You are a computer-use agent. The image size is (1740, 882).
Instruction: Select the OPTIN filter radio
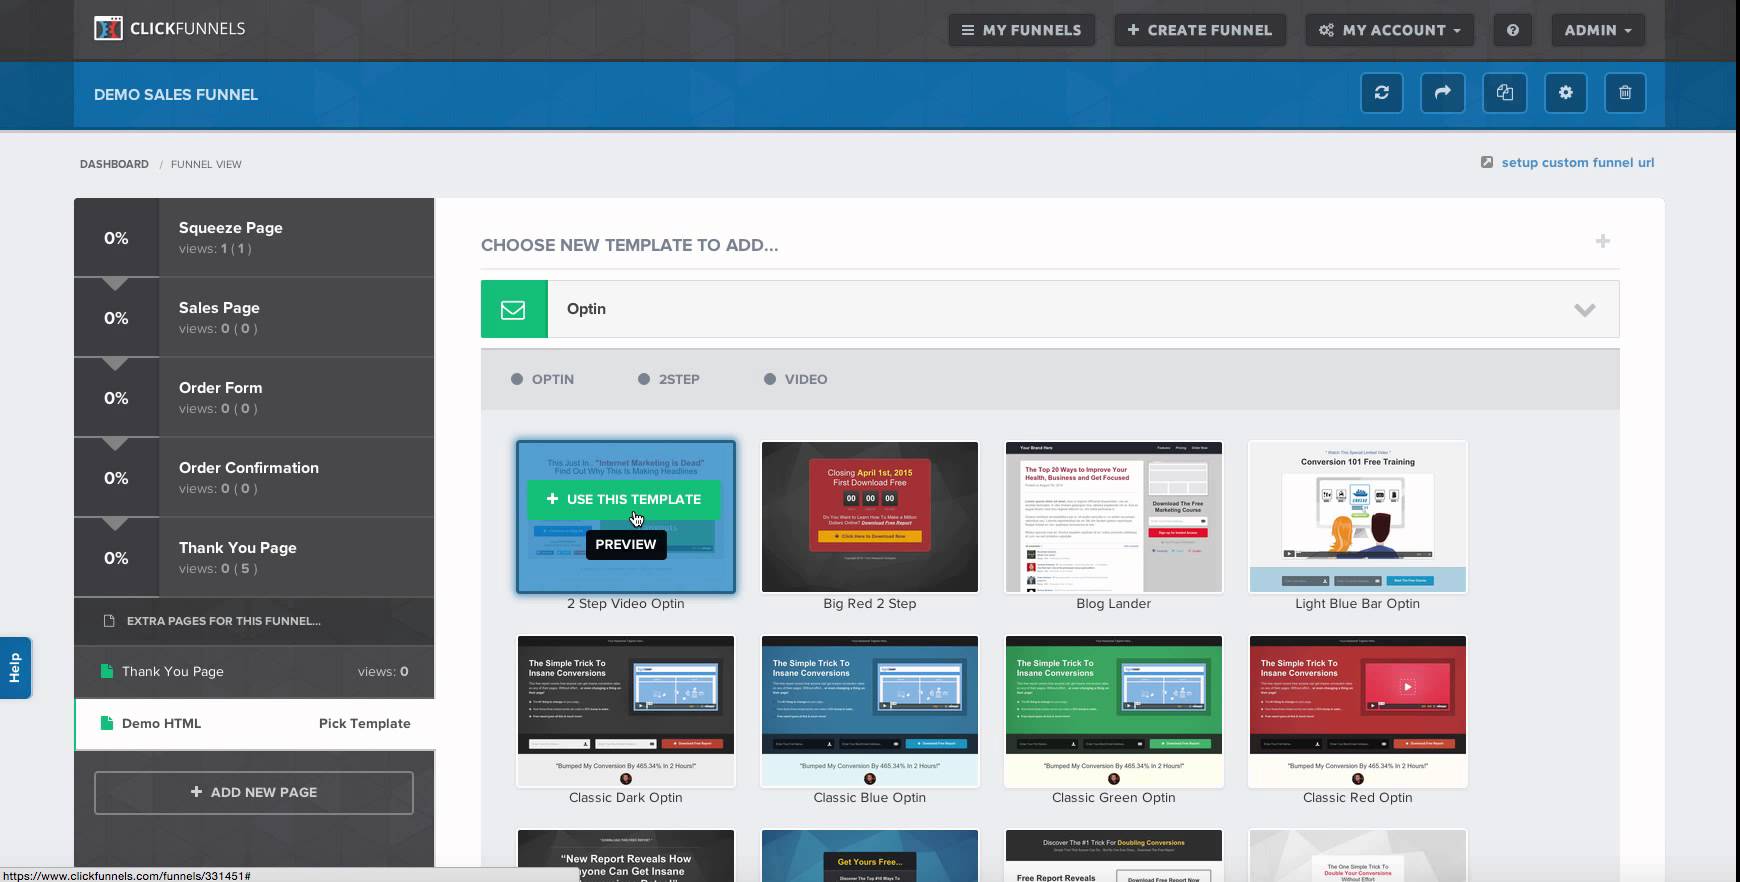click(517, 379)
